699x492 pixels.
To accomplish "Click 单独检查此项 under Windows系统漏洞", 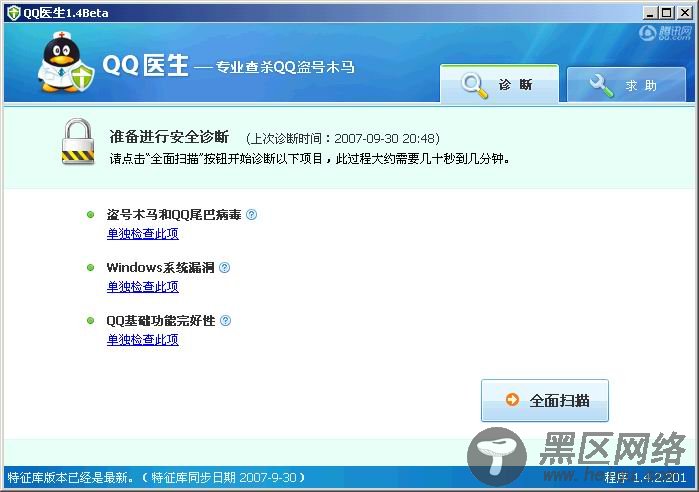I will coord(143,287).
